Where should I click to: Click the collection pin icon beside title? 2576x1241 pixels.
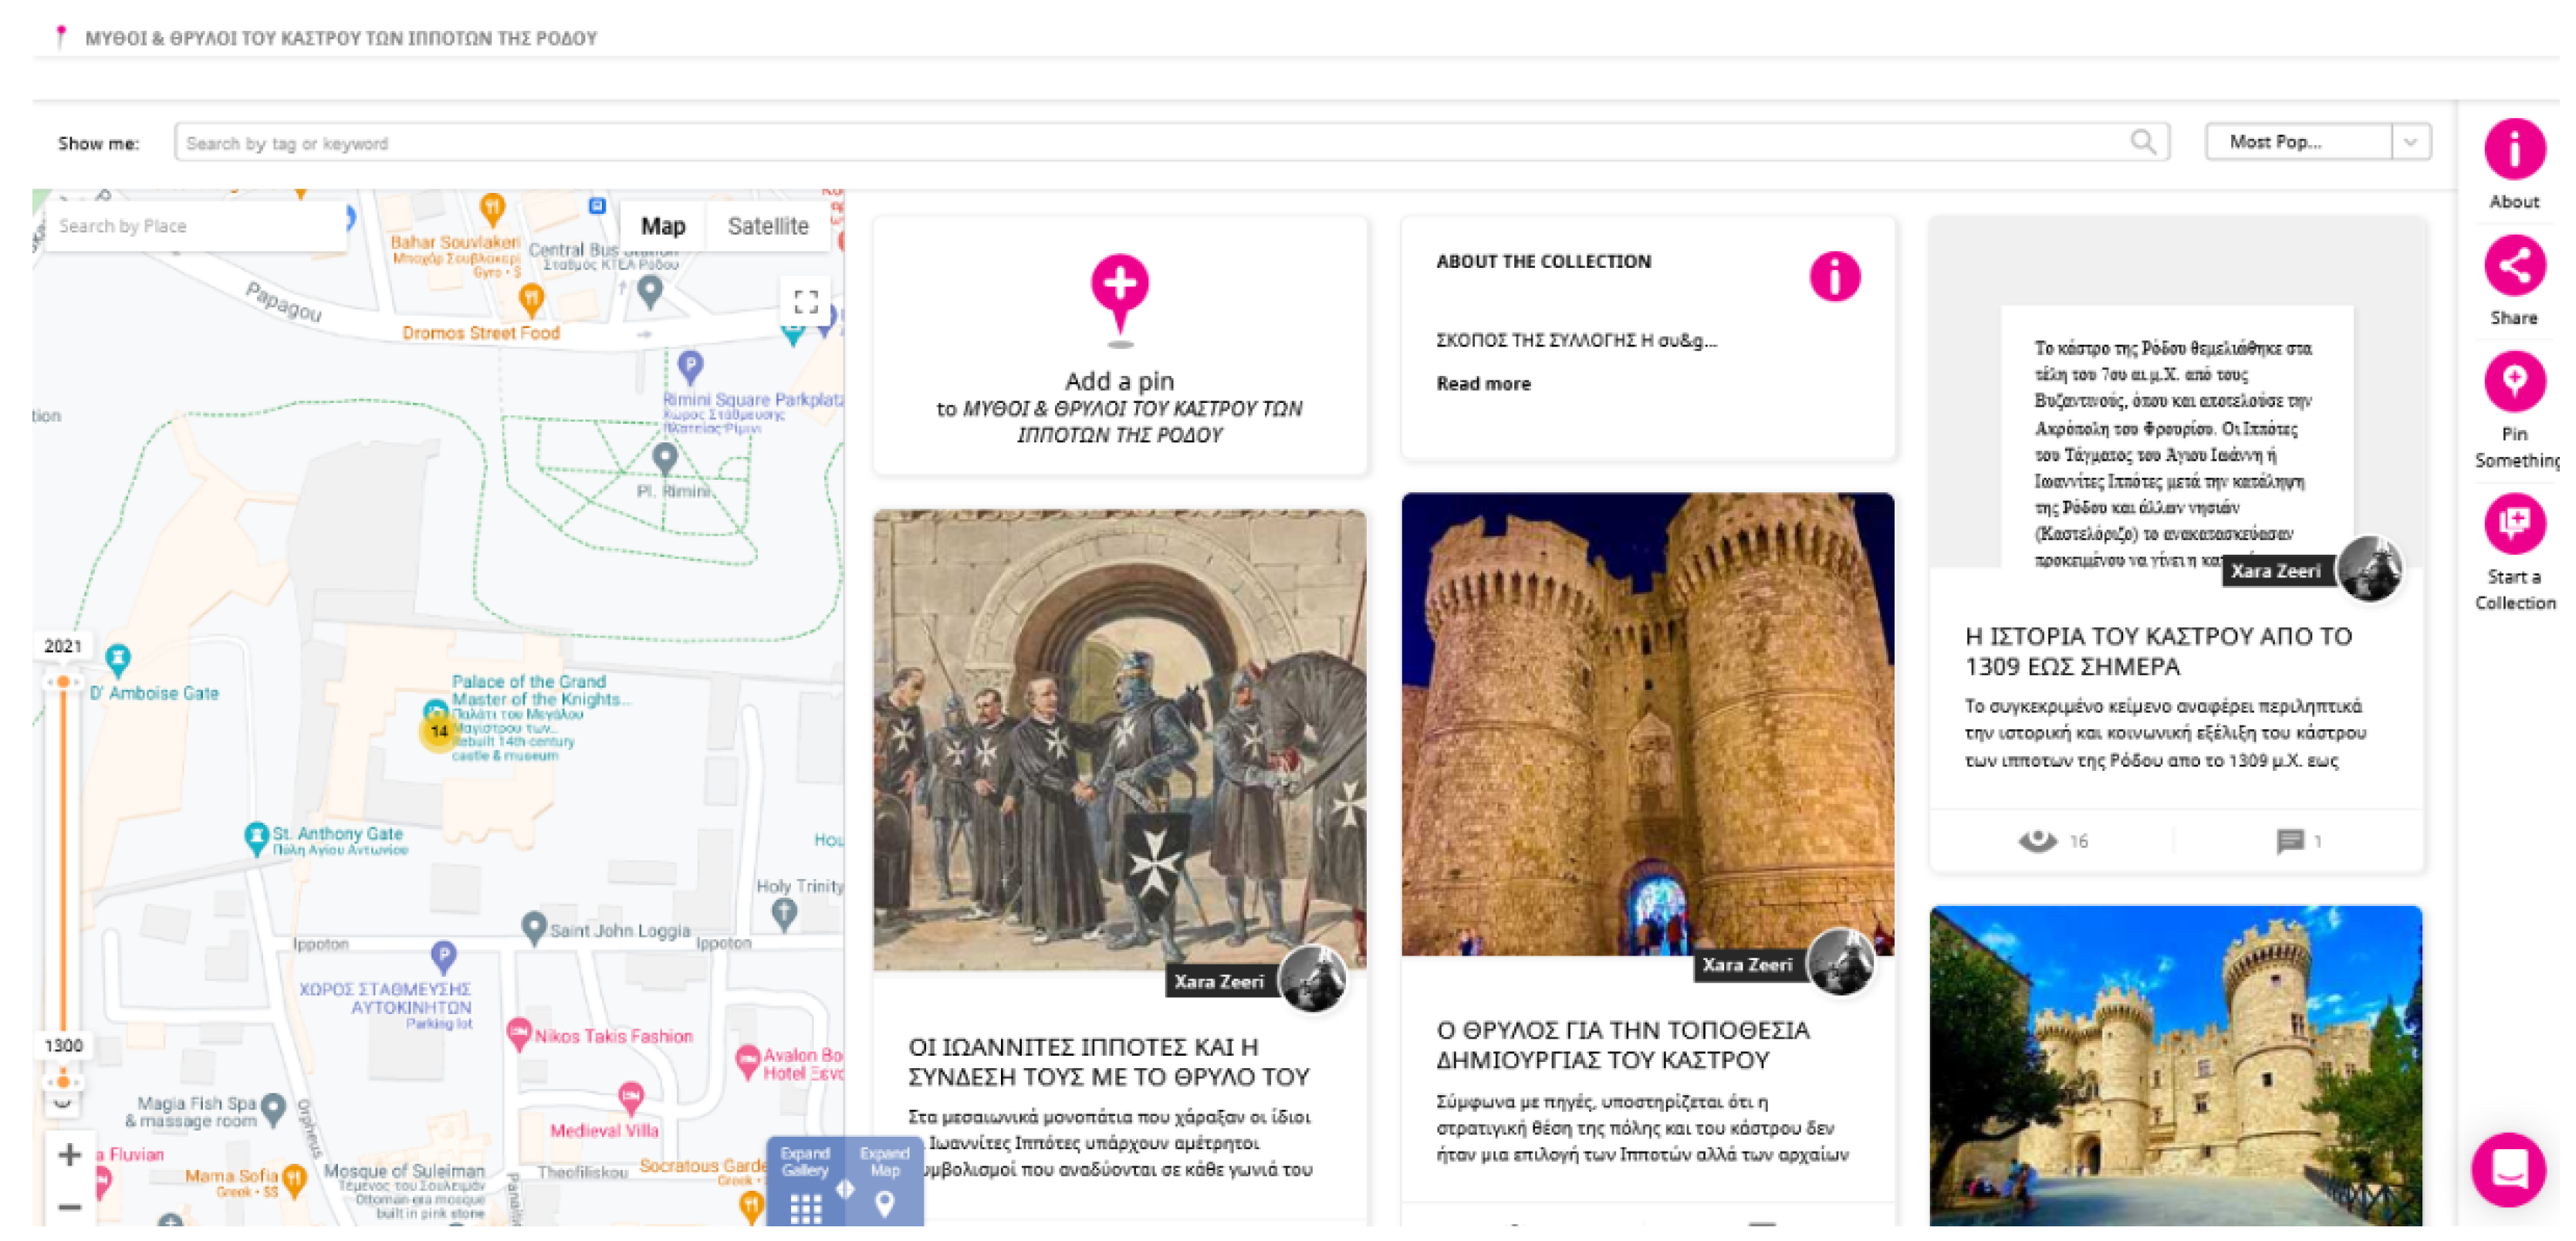[x=62, y=37]
